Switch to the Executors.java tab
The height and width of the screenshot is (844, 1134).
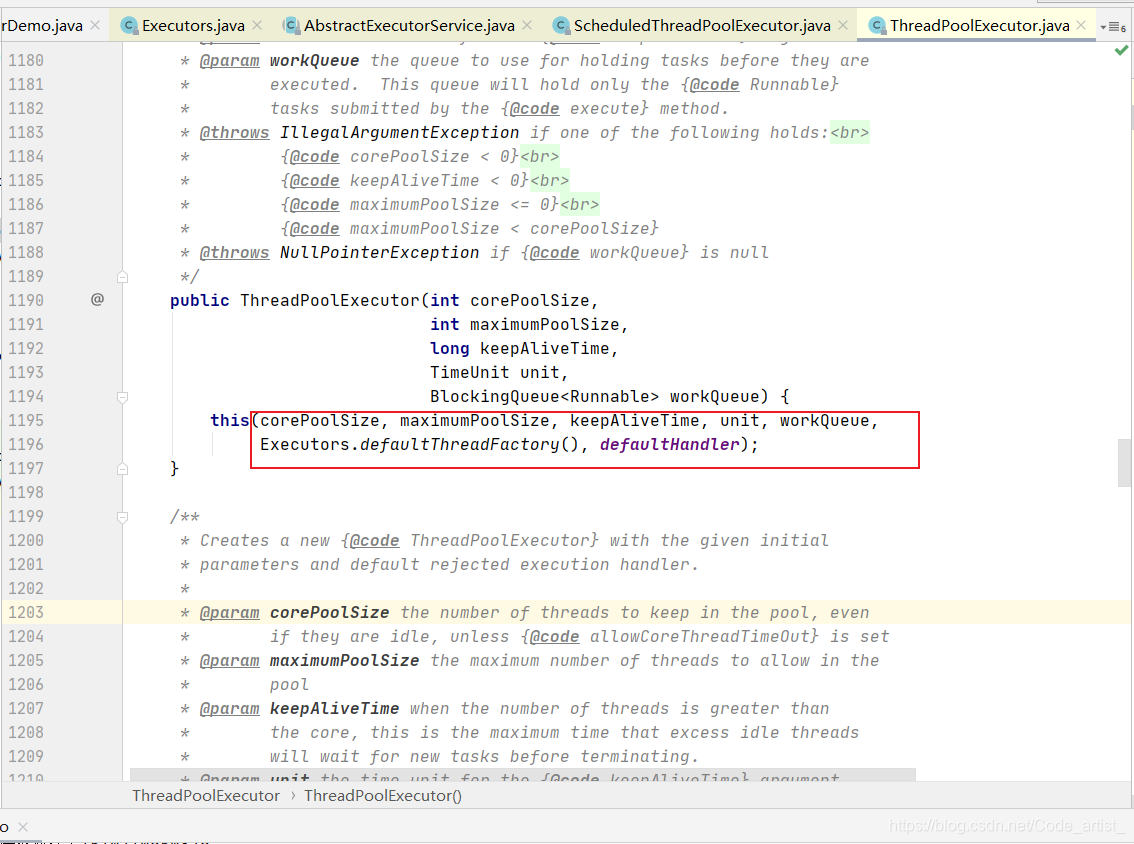193,26
